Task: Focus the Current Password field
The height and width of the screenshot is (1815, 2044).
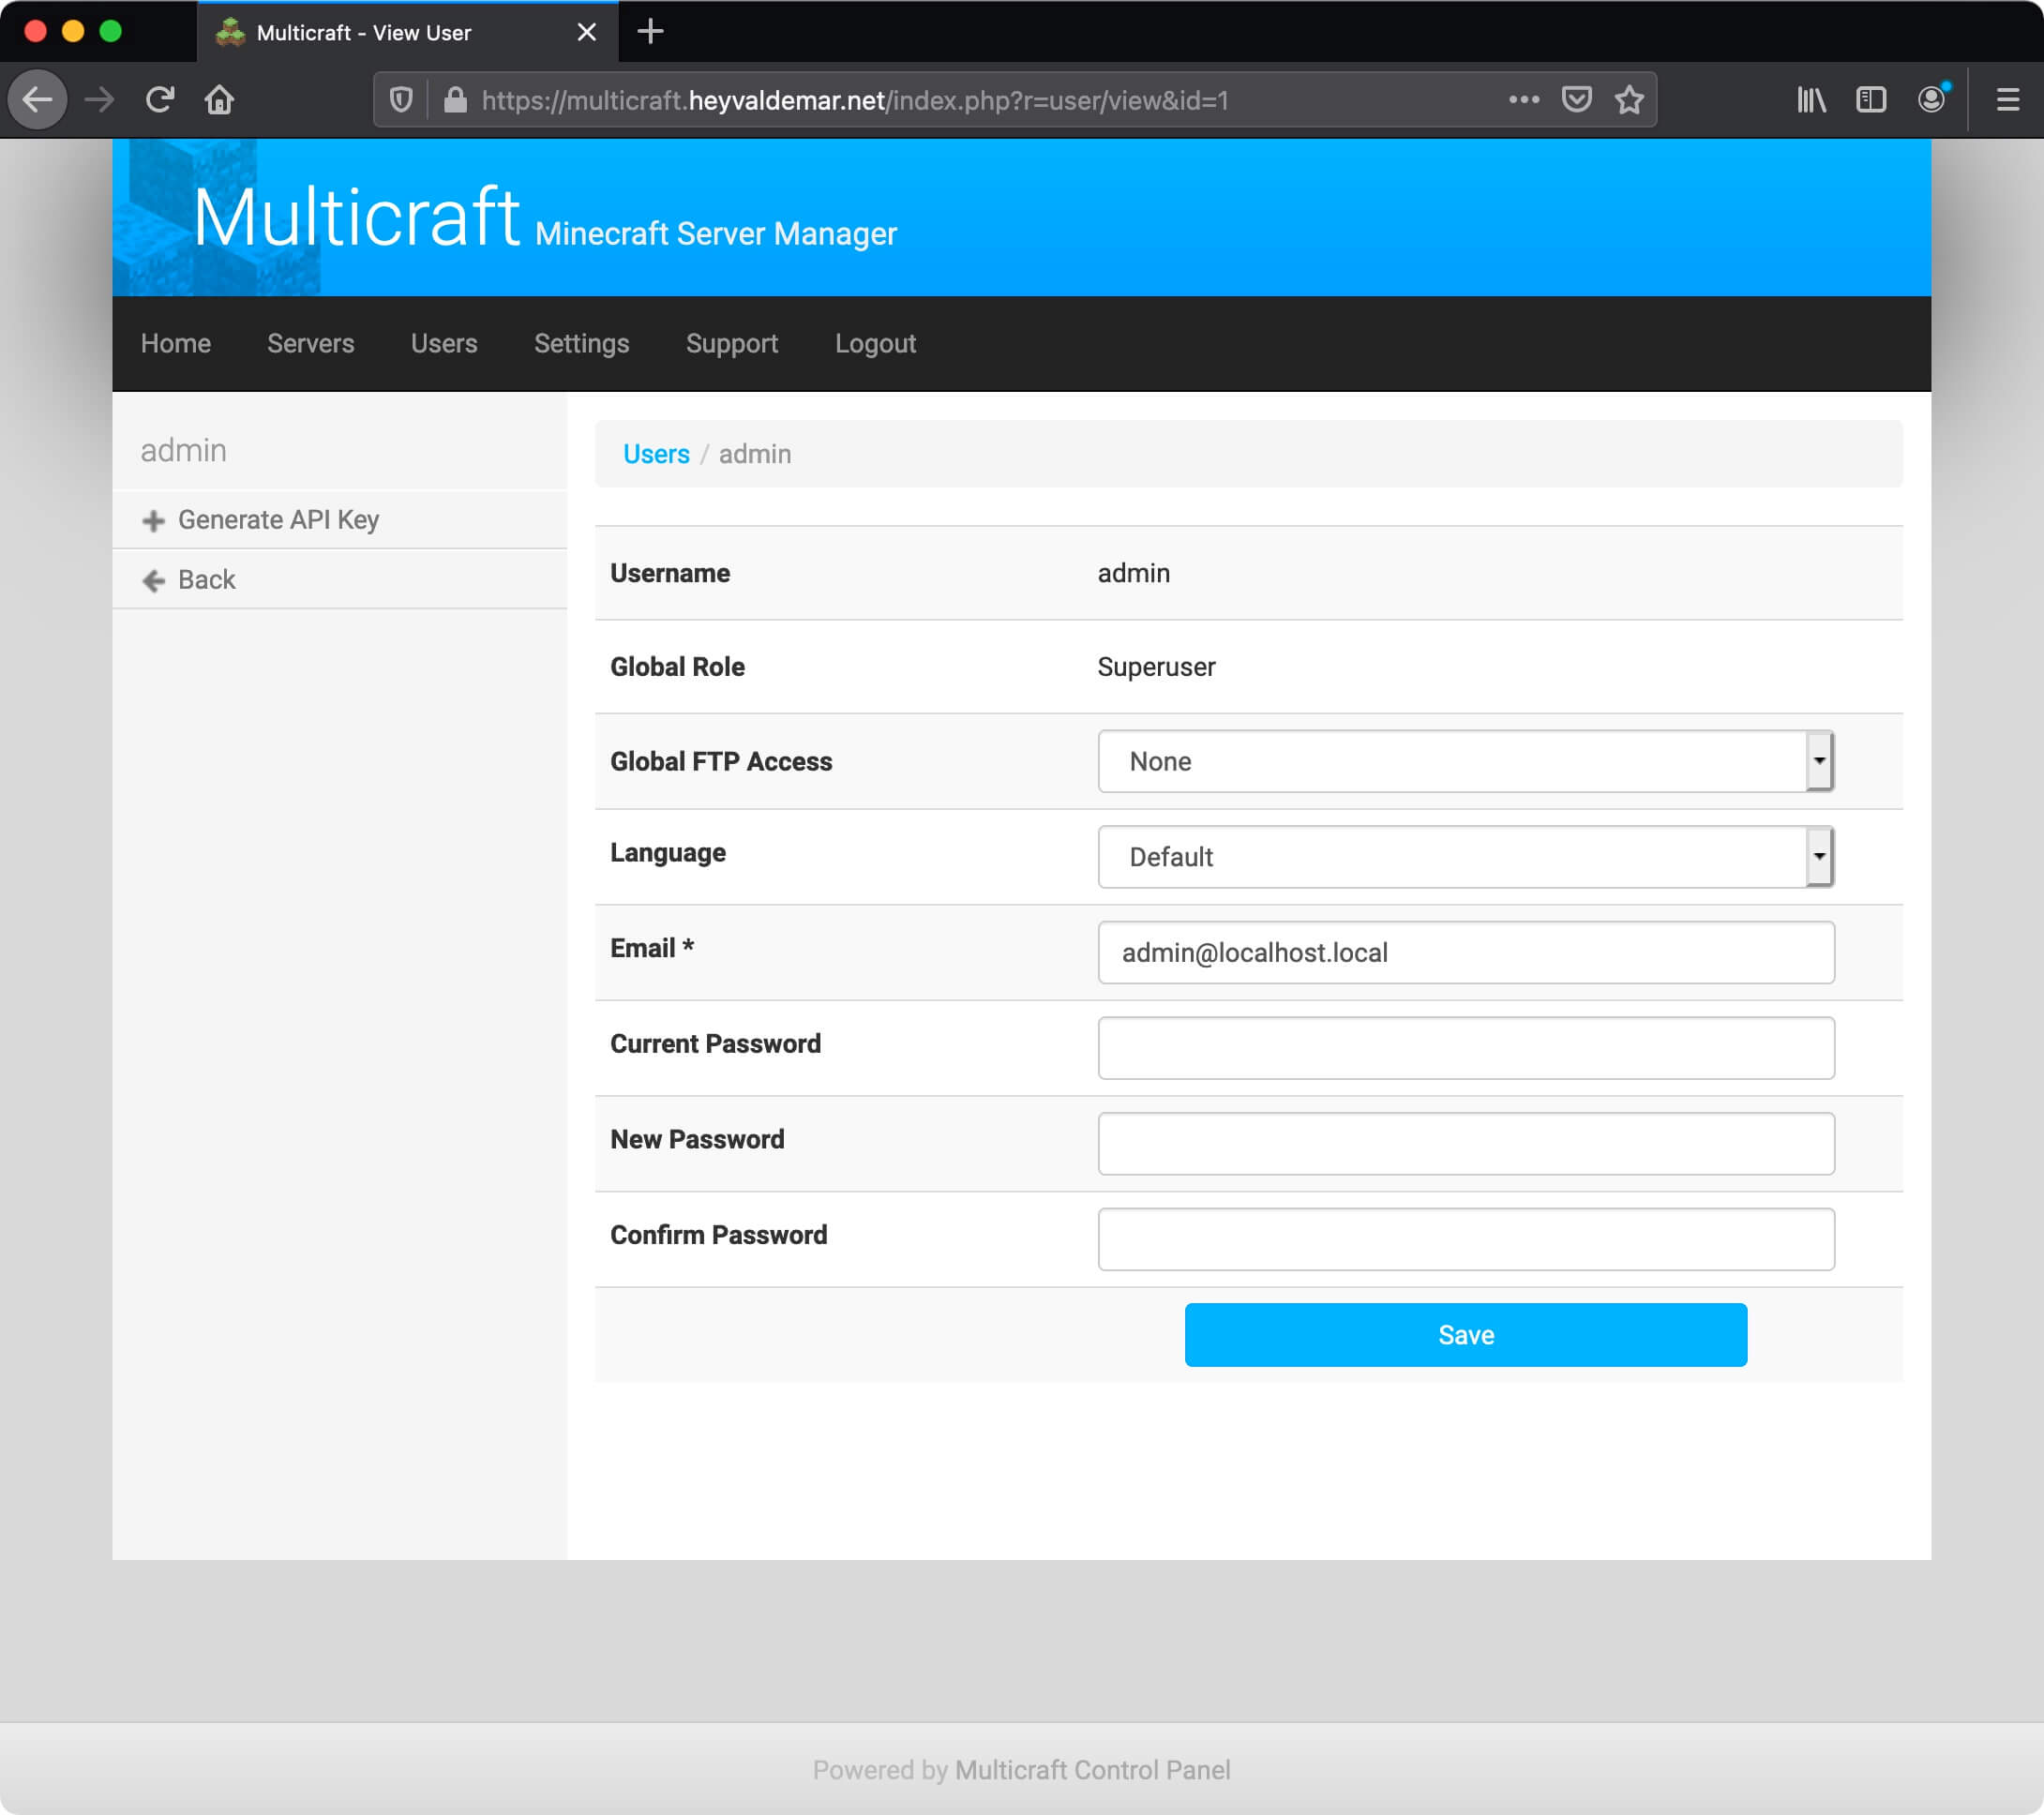Action: [1465, 1048]
